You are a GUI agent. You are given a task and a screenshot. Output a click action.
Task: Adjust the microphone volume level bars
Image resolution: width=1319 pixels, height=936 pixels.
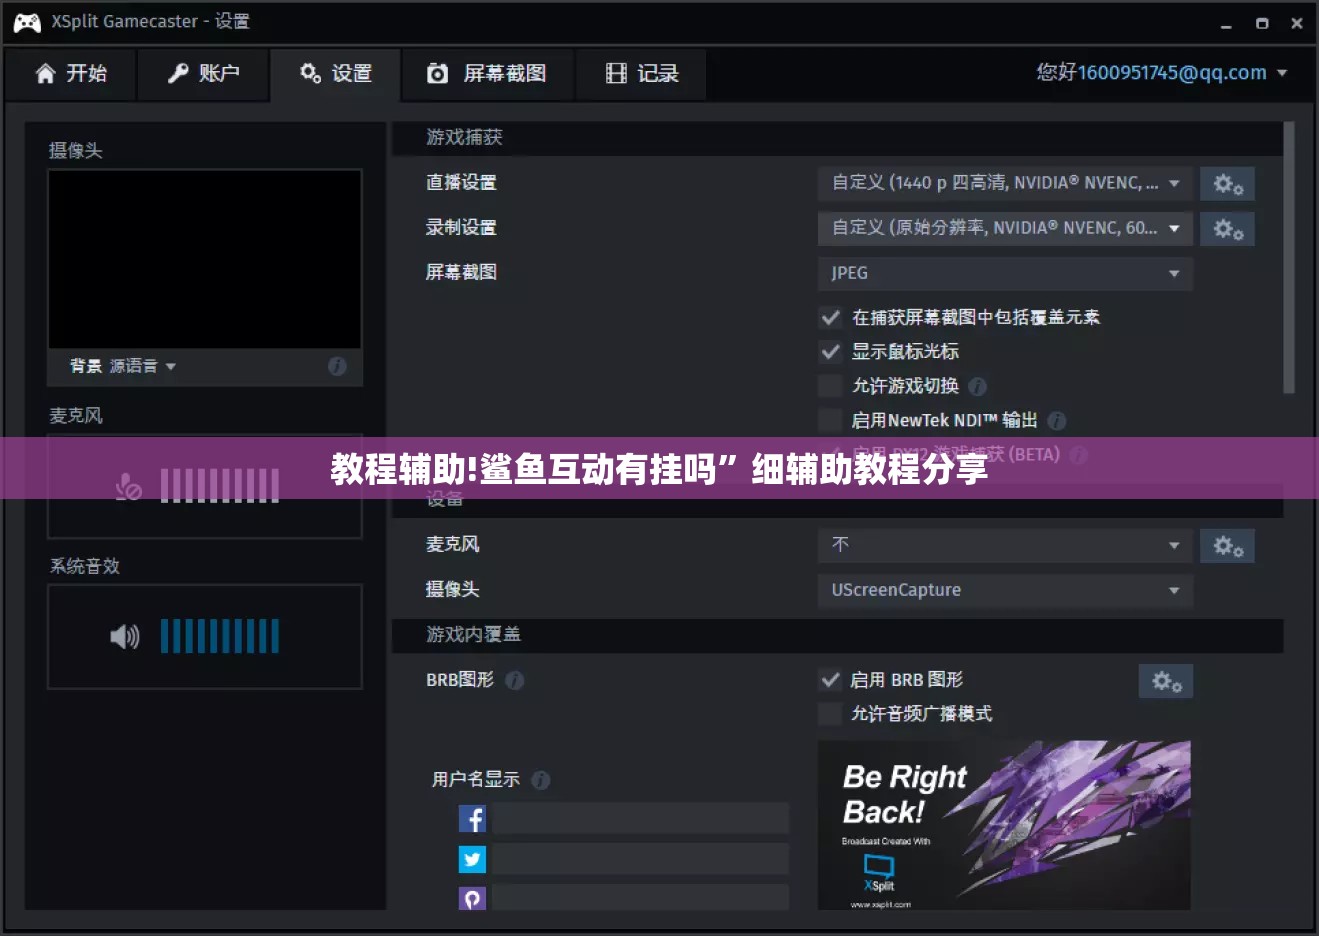click(x=220, y=486)
